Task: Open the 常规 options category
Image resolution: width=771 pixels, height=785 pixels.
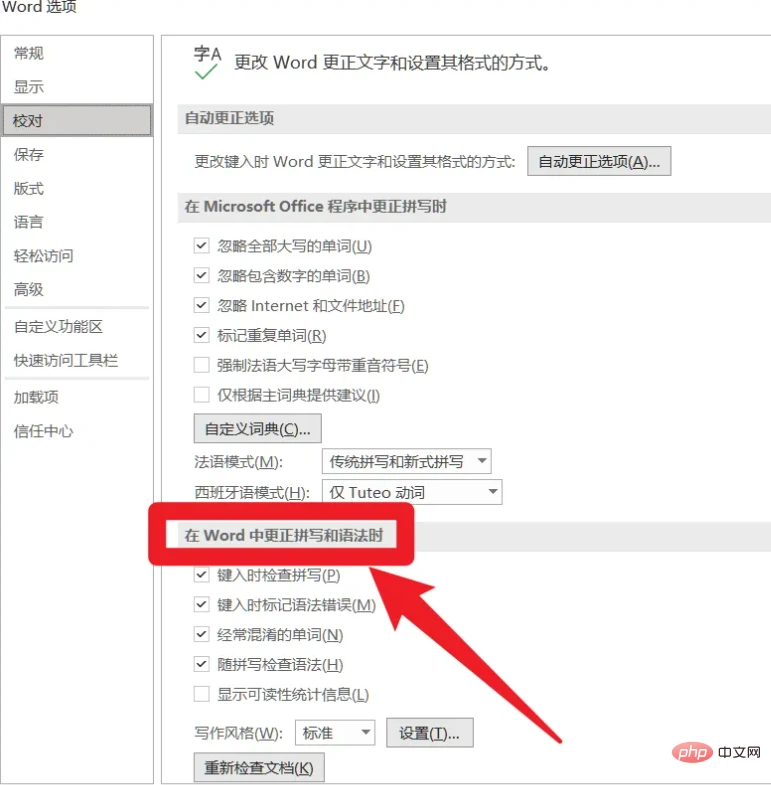Action: click(x=29, y=53)
